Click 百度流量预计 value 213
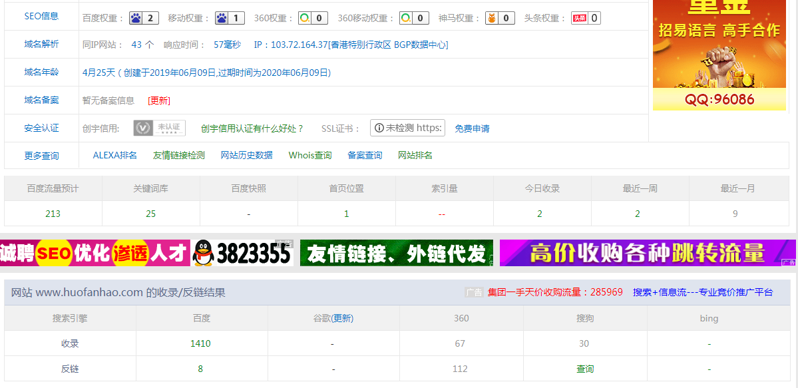The height and width of the screenshot is (388, 798). point(53,214)
